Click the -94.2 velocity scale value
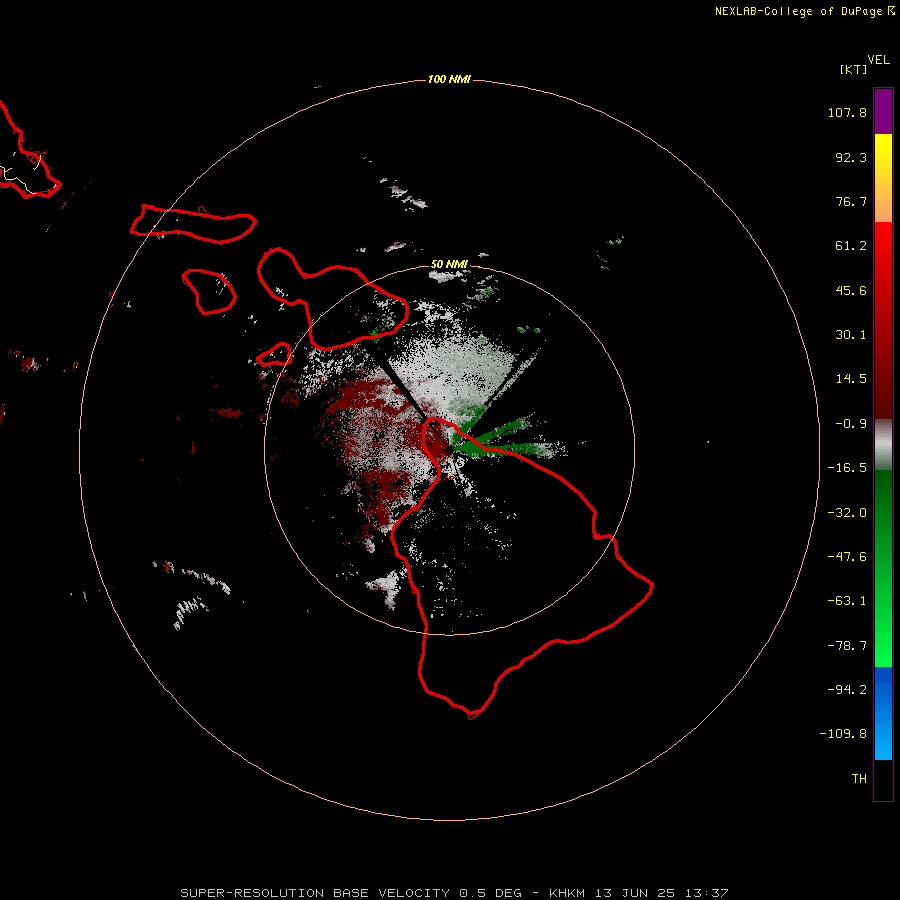This screenshot has width=900, height=900. click(847, 690)
